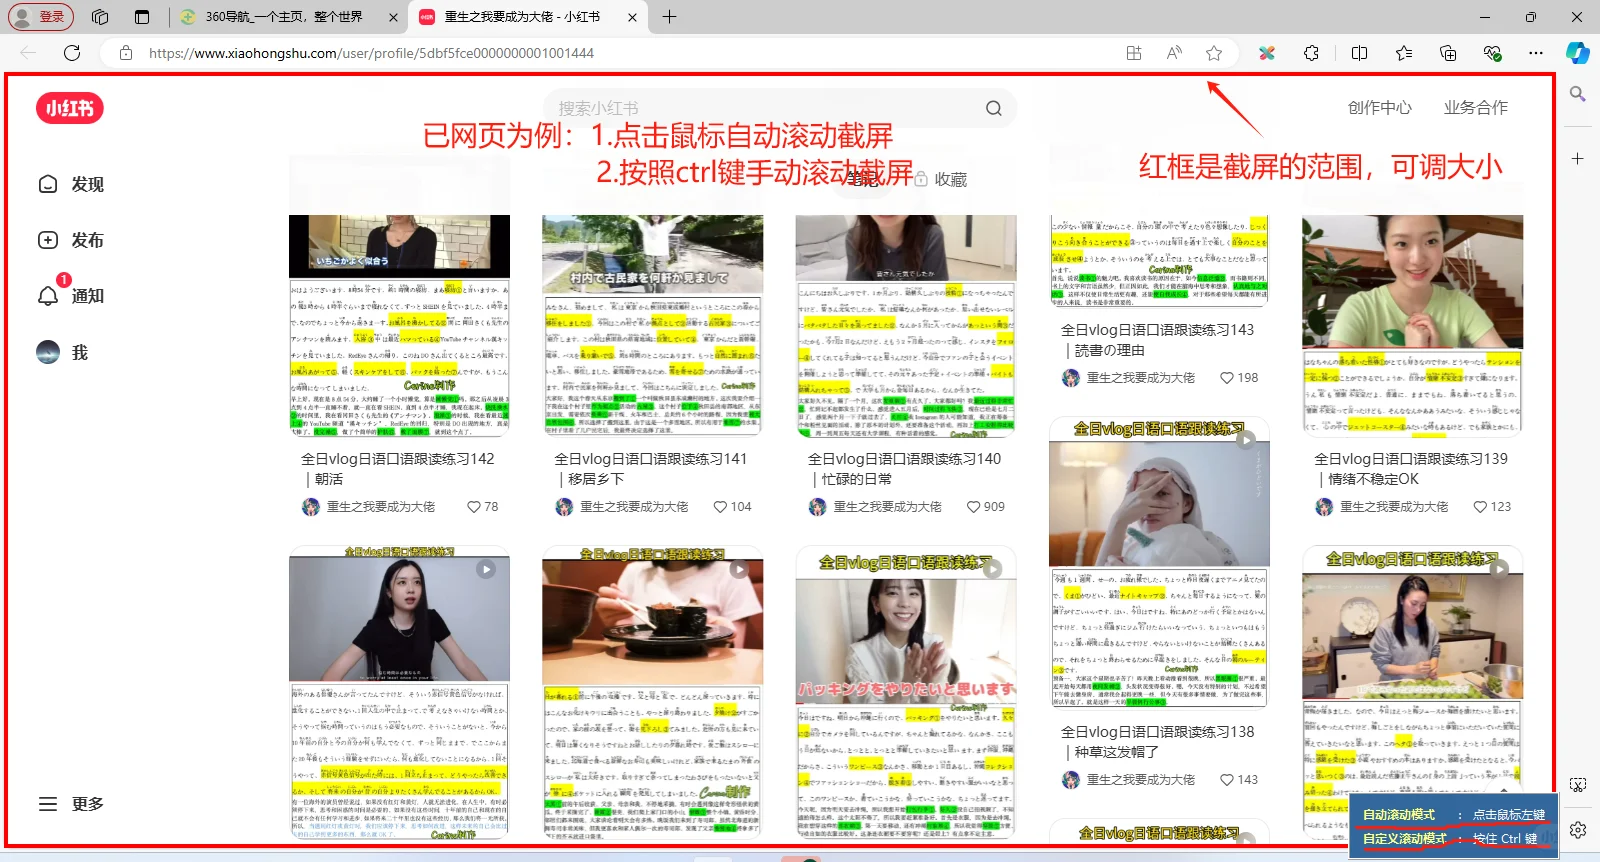Open the Copilot icon at top right
The width and height of the screenshot is (1600, 862).
click(1578, 53)
